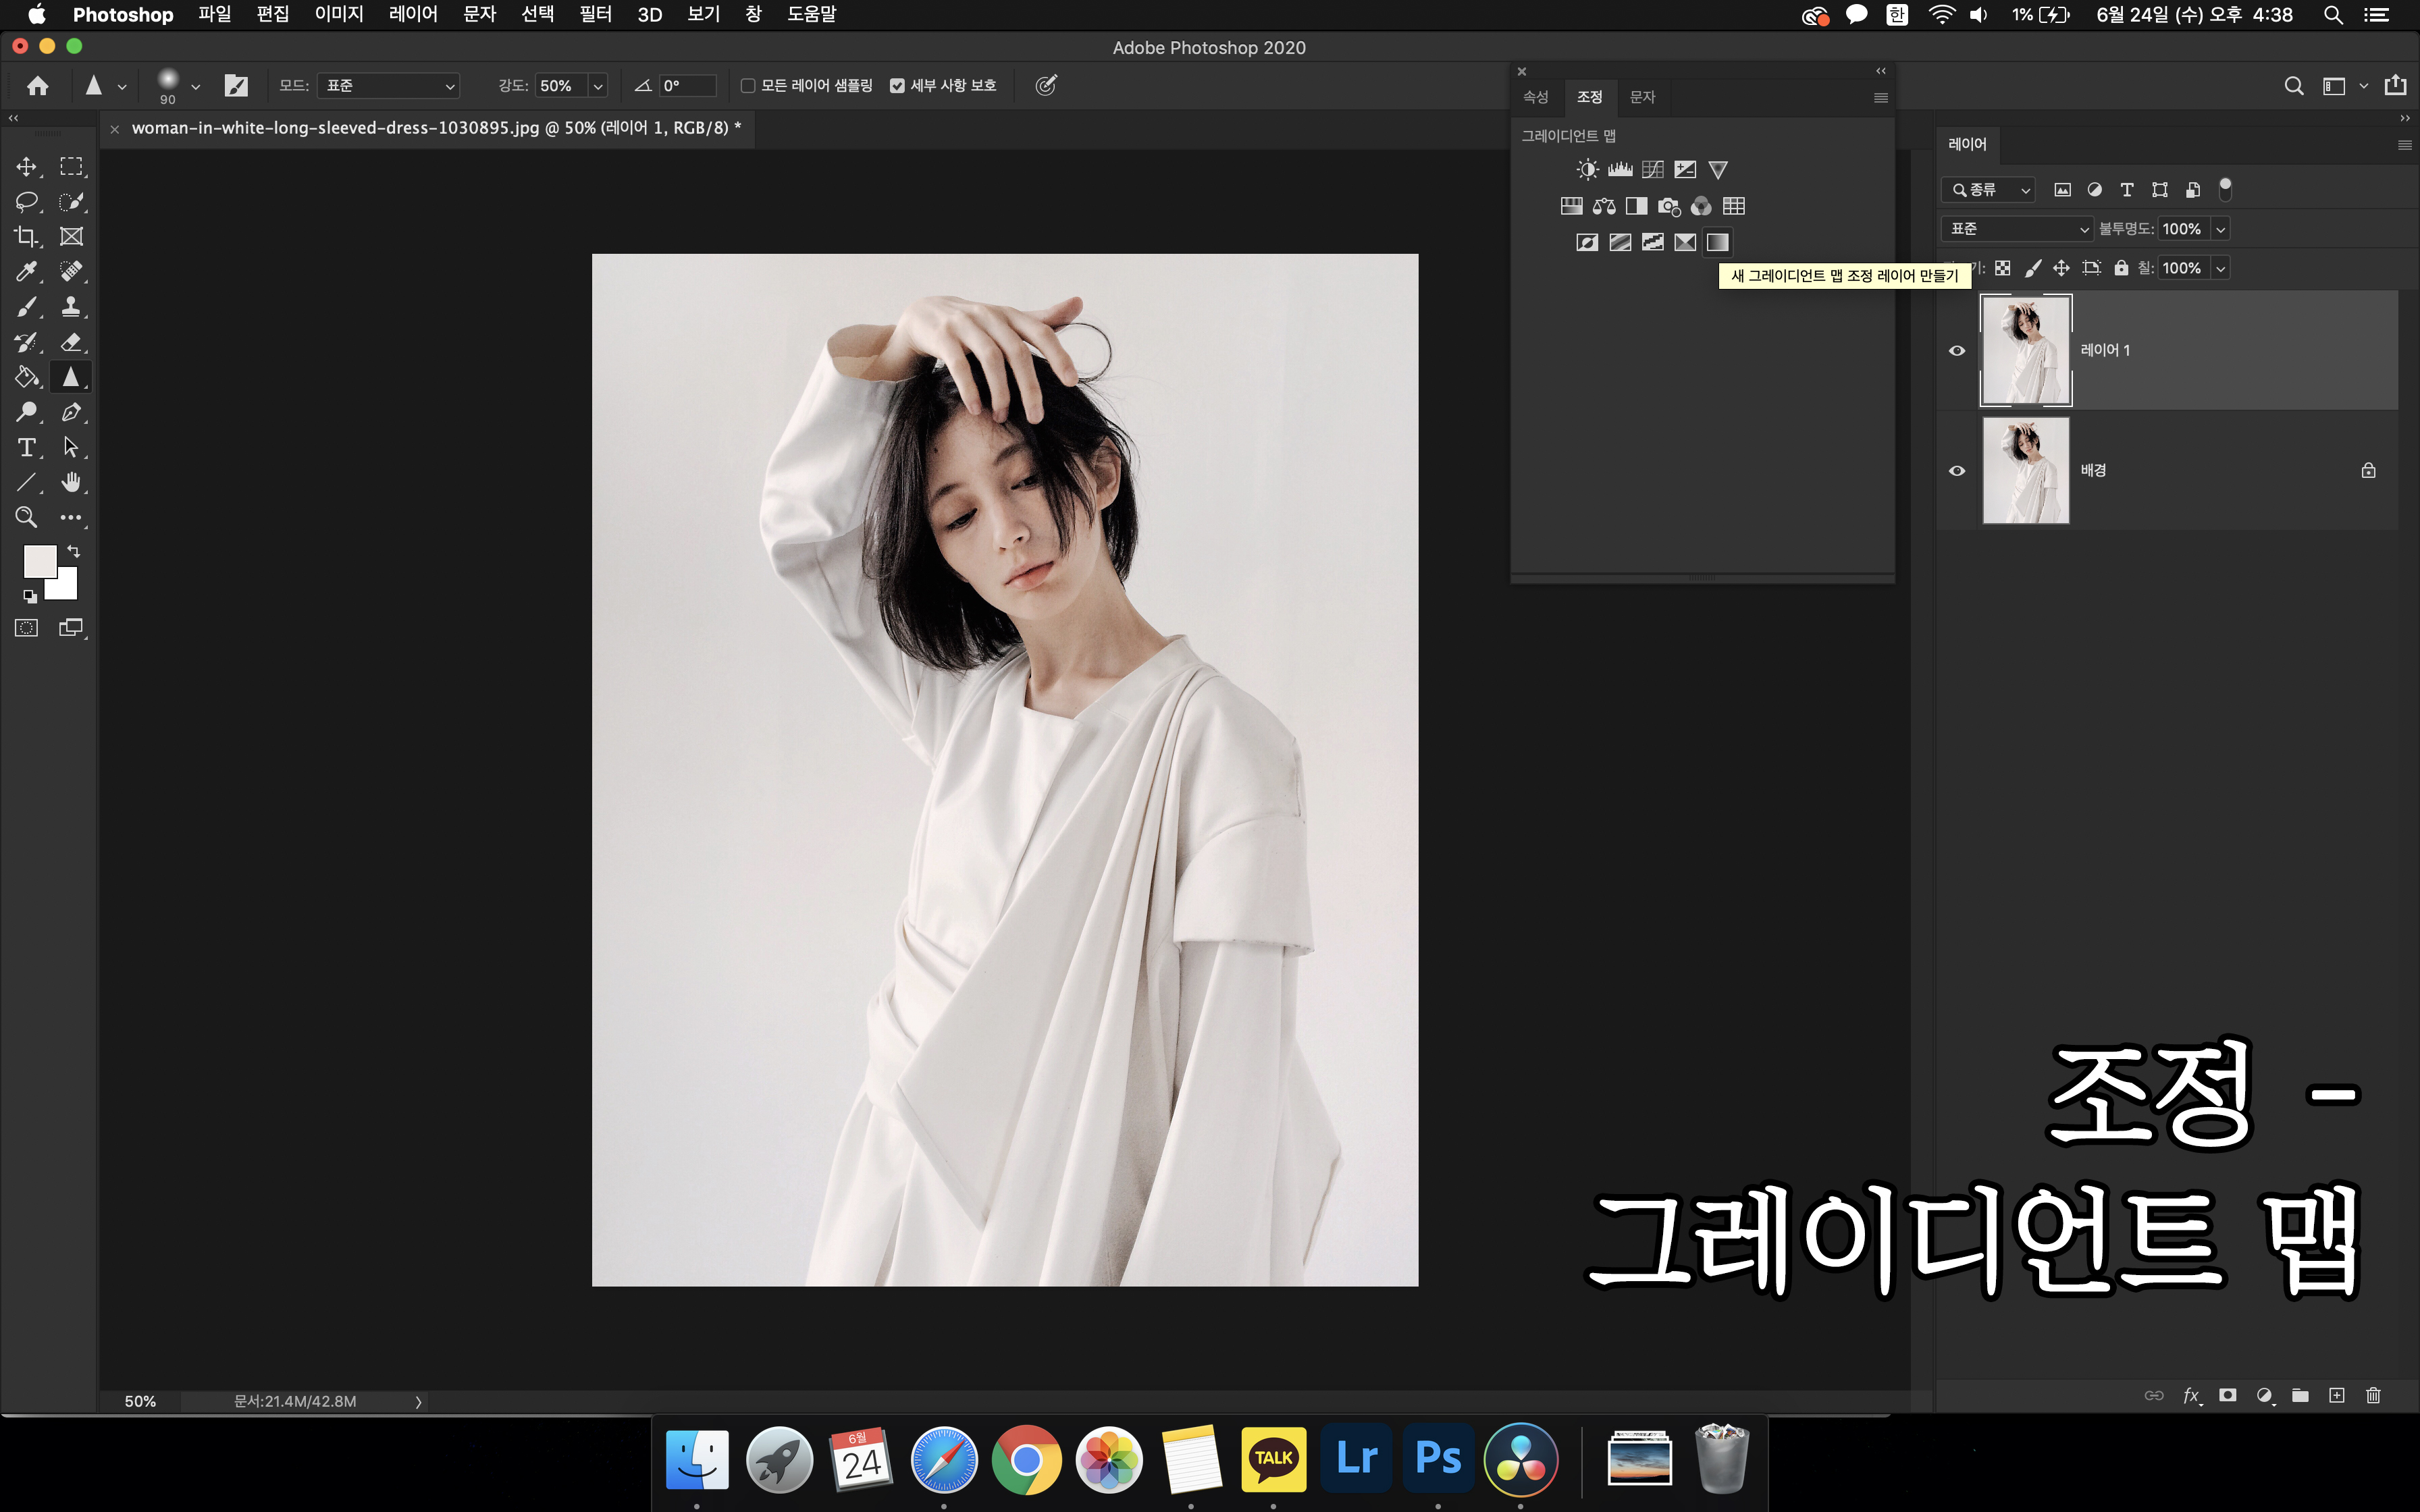The height and width of the screenshot is (1512, 2420).
Task: Expand the 불투명도 opacity dropdown arrow
Action: [x=2221, y=229]
